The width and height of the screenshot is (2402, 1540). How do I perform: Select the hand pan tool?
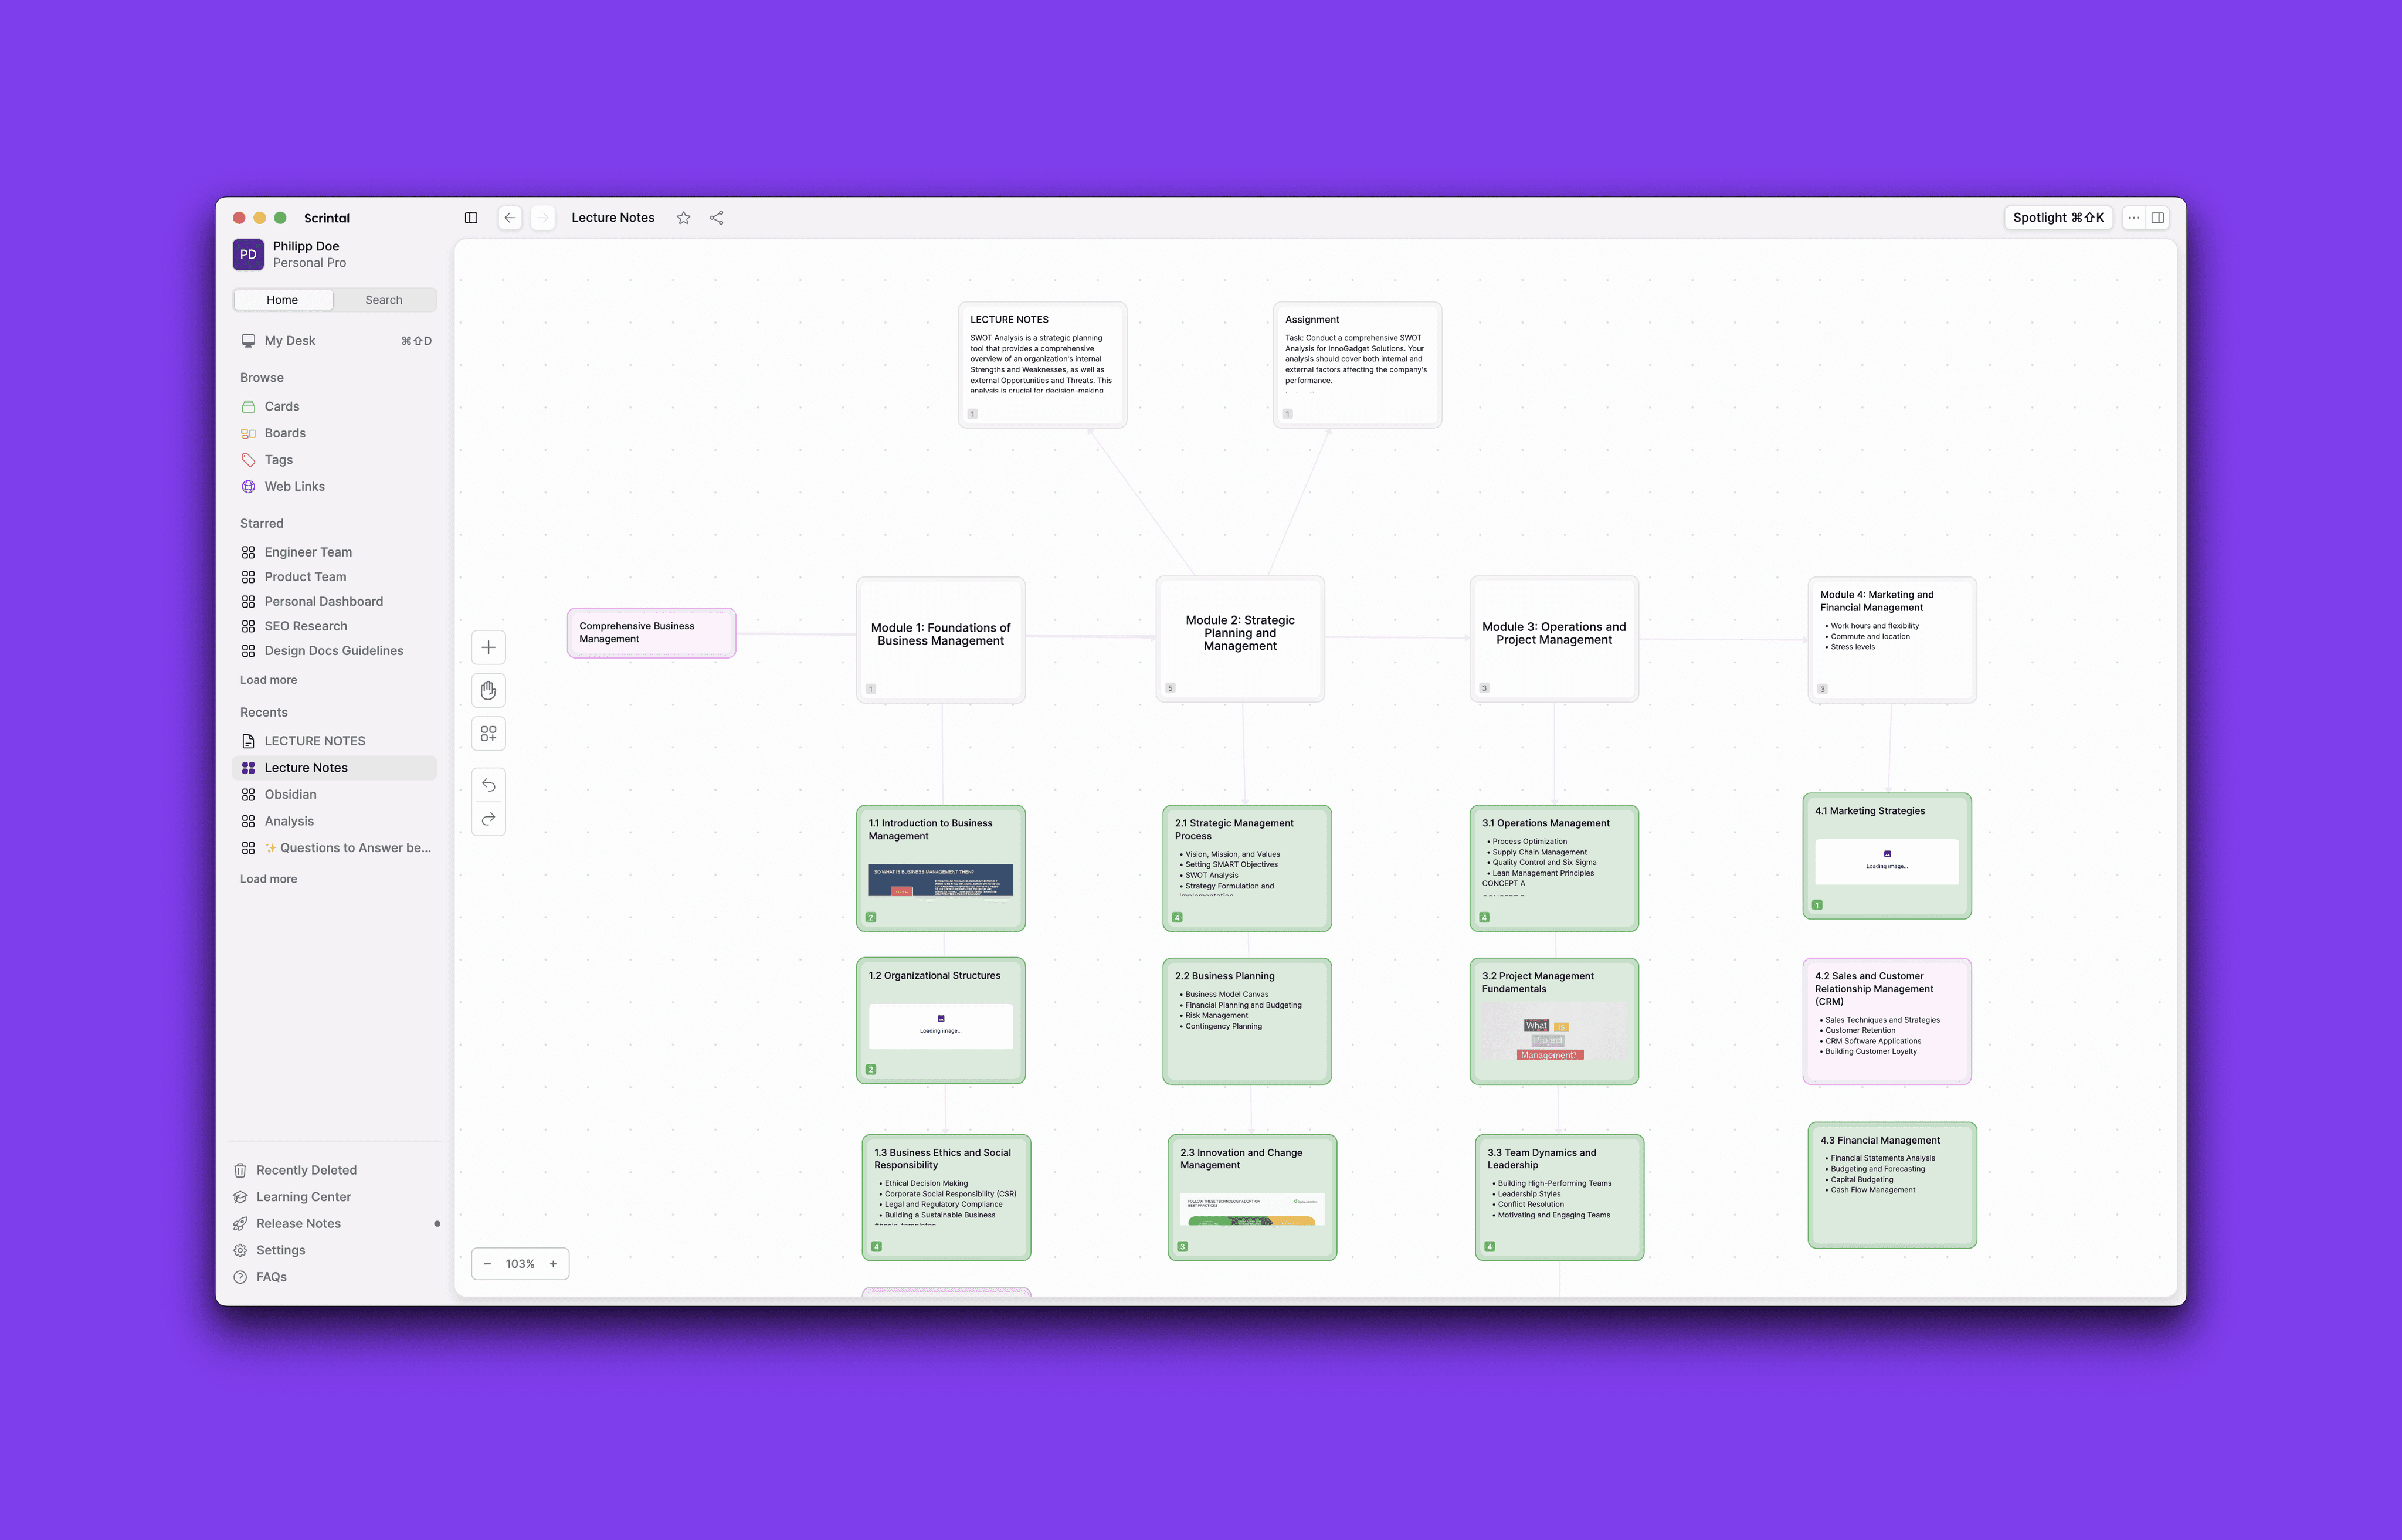click(x=488, y=691)
